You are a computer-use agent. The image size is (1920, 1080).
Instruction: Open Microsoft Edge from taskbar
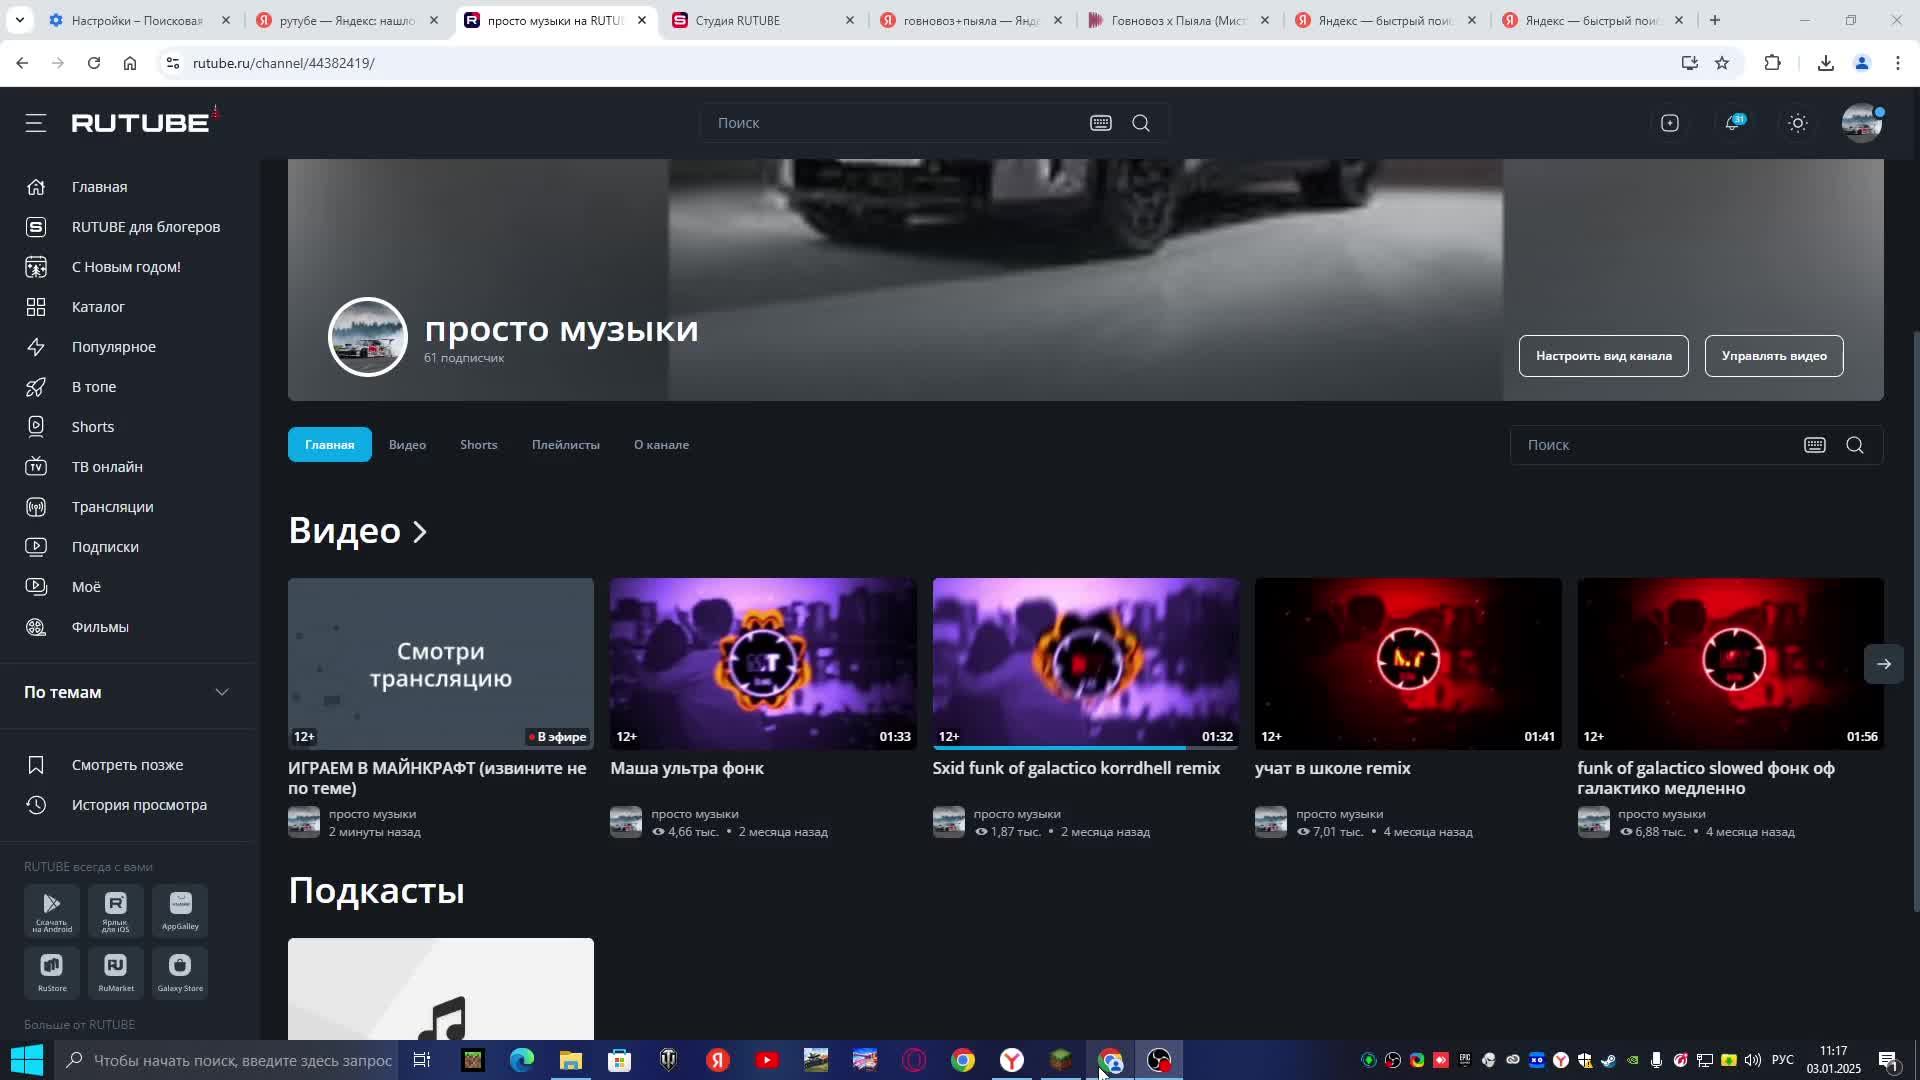coord(521,1060)
